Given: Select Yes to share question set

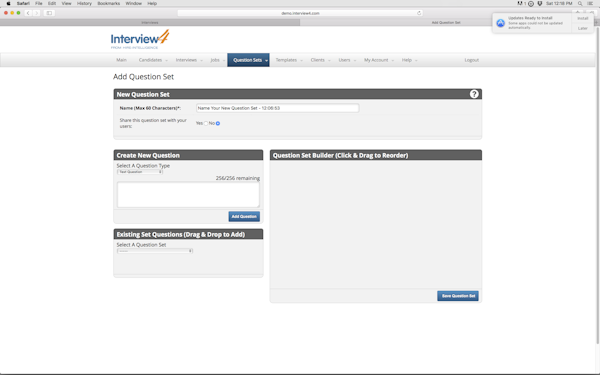Looking at the screenshot, I should click(206, 123).
